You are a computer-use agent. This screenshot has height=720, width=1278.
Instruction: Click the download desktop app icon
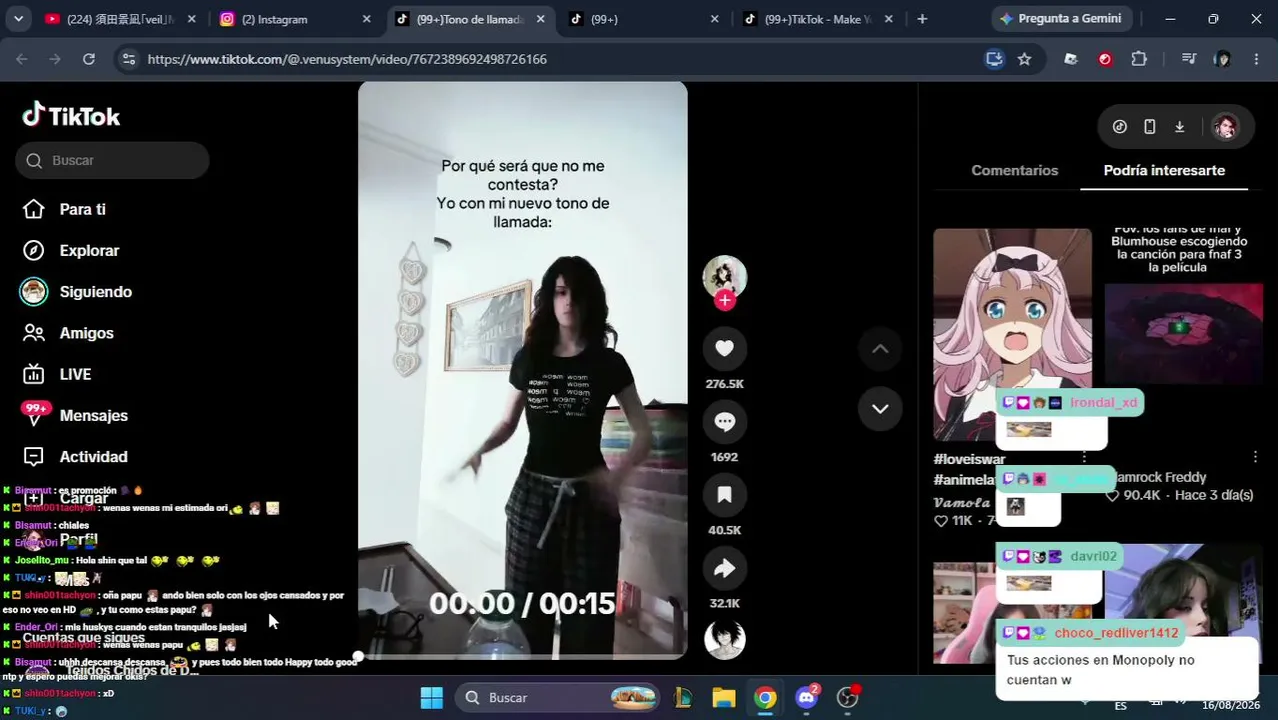[x=1180, y=127]
